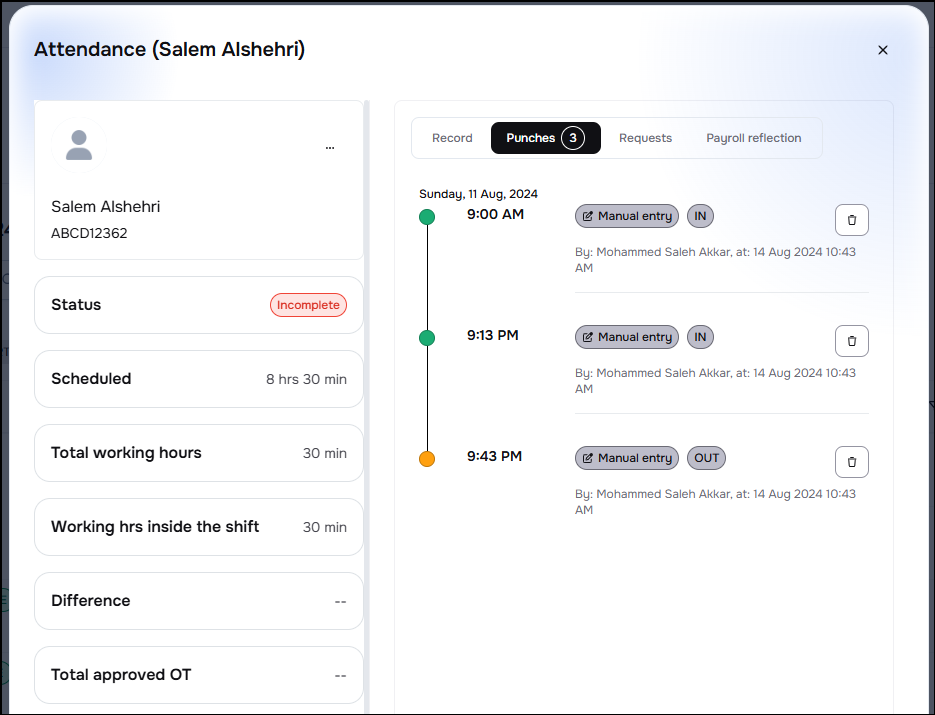Select the Punches tab
Viewport: 935px width, 715px height.
coord(530,138)
